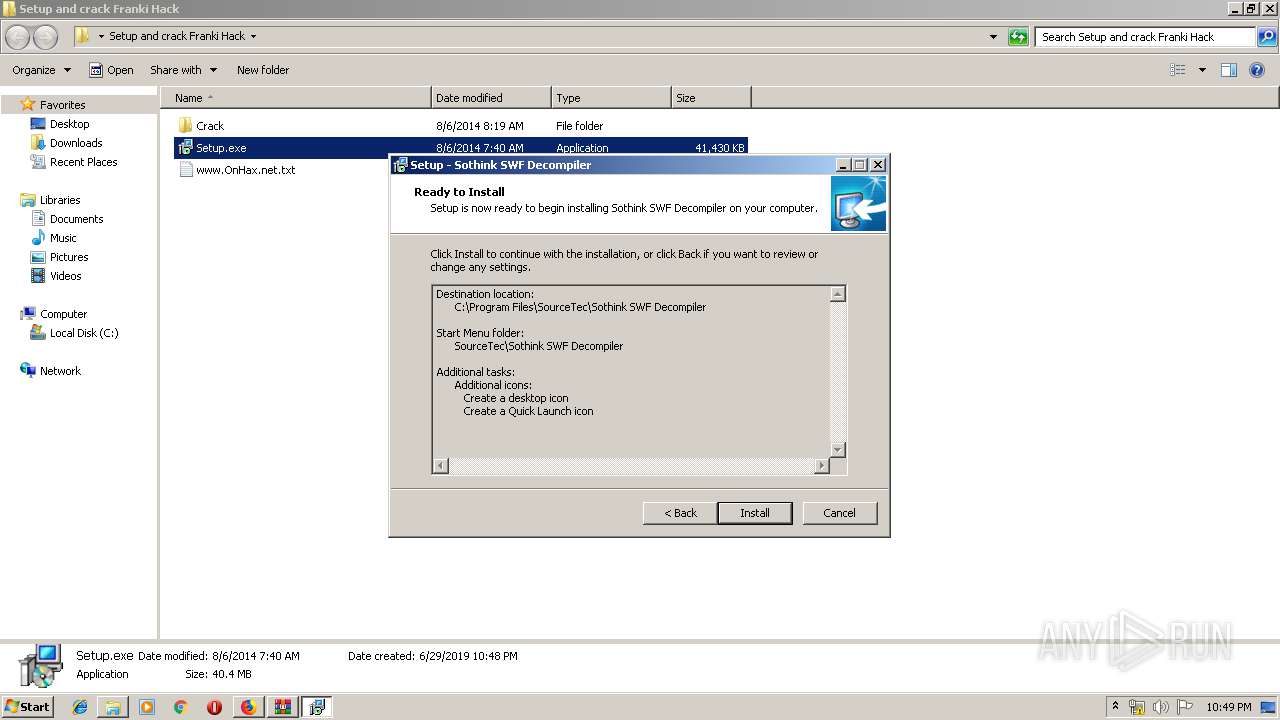
Task: Show hidden system tray icons
Action: point(1115,707)
